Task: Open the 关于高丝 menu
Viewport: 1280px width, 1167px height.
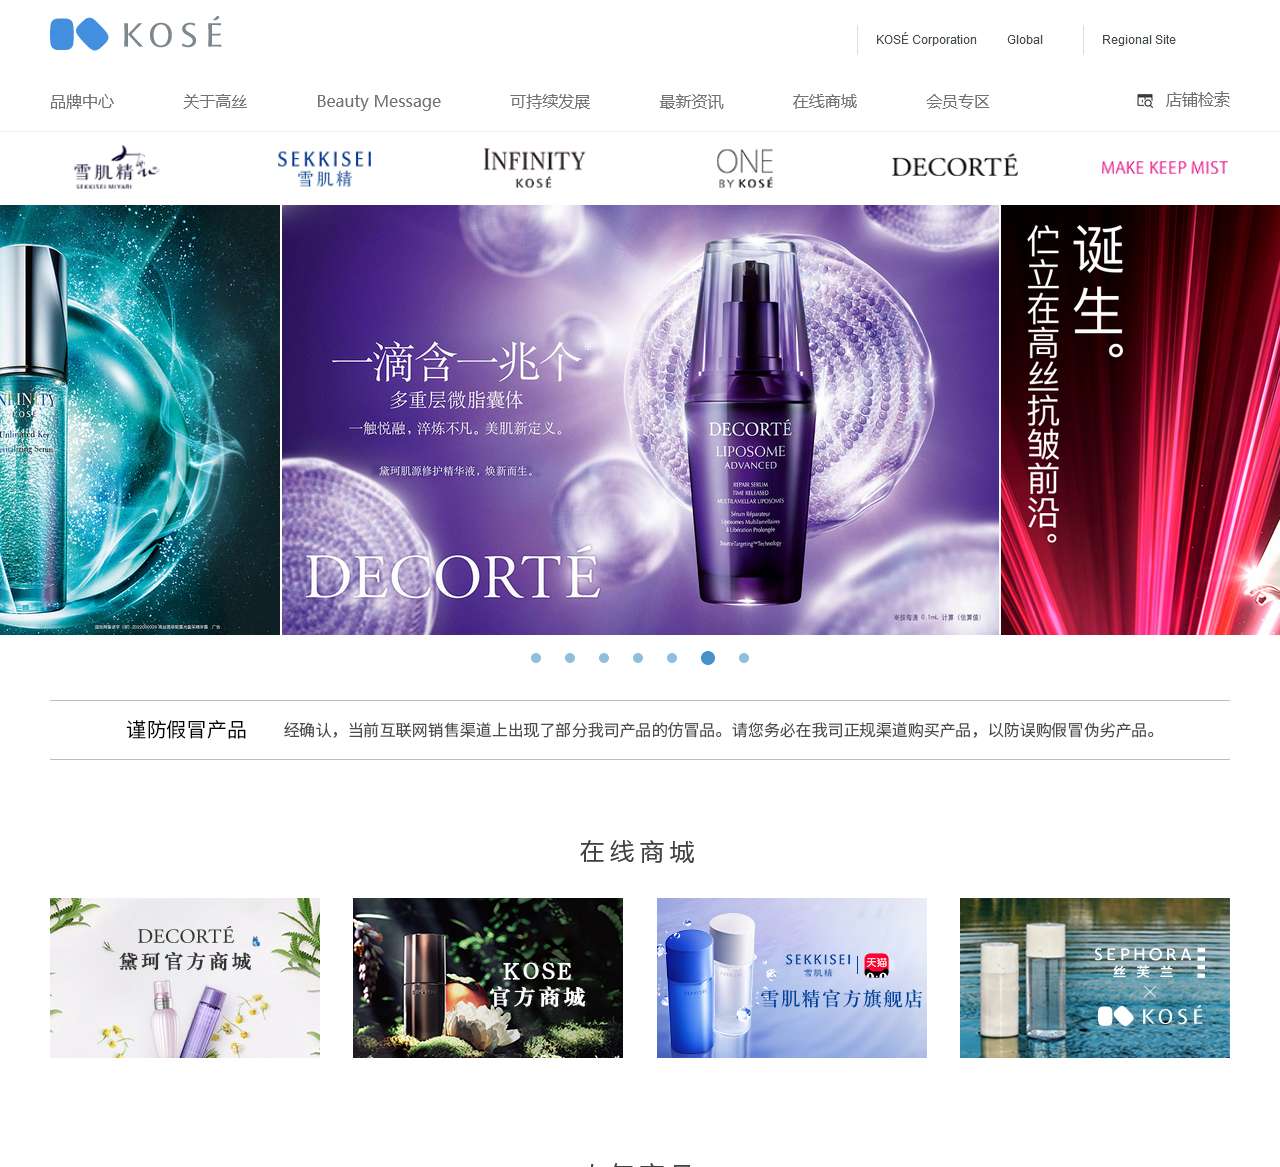Action: pos(215,102)
